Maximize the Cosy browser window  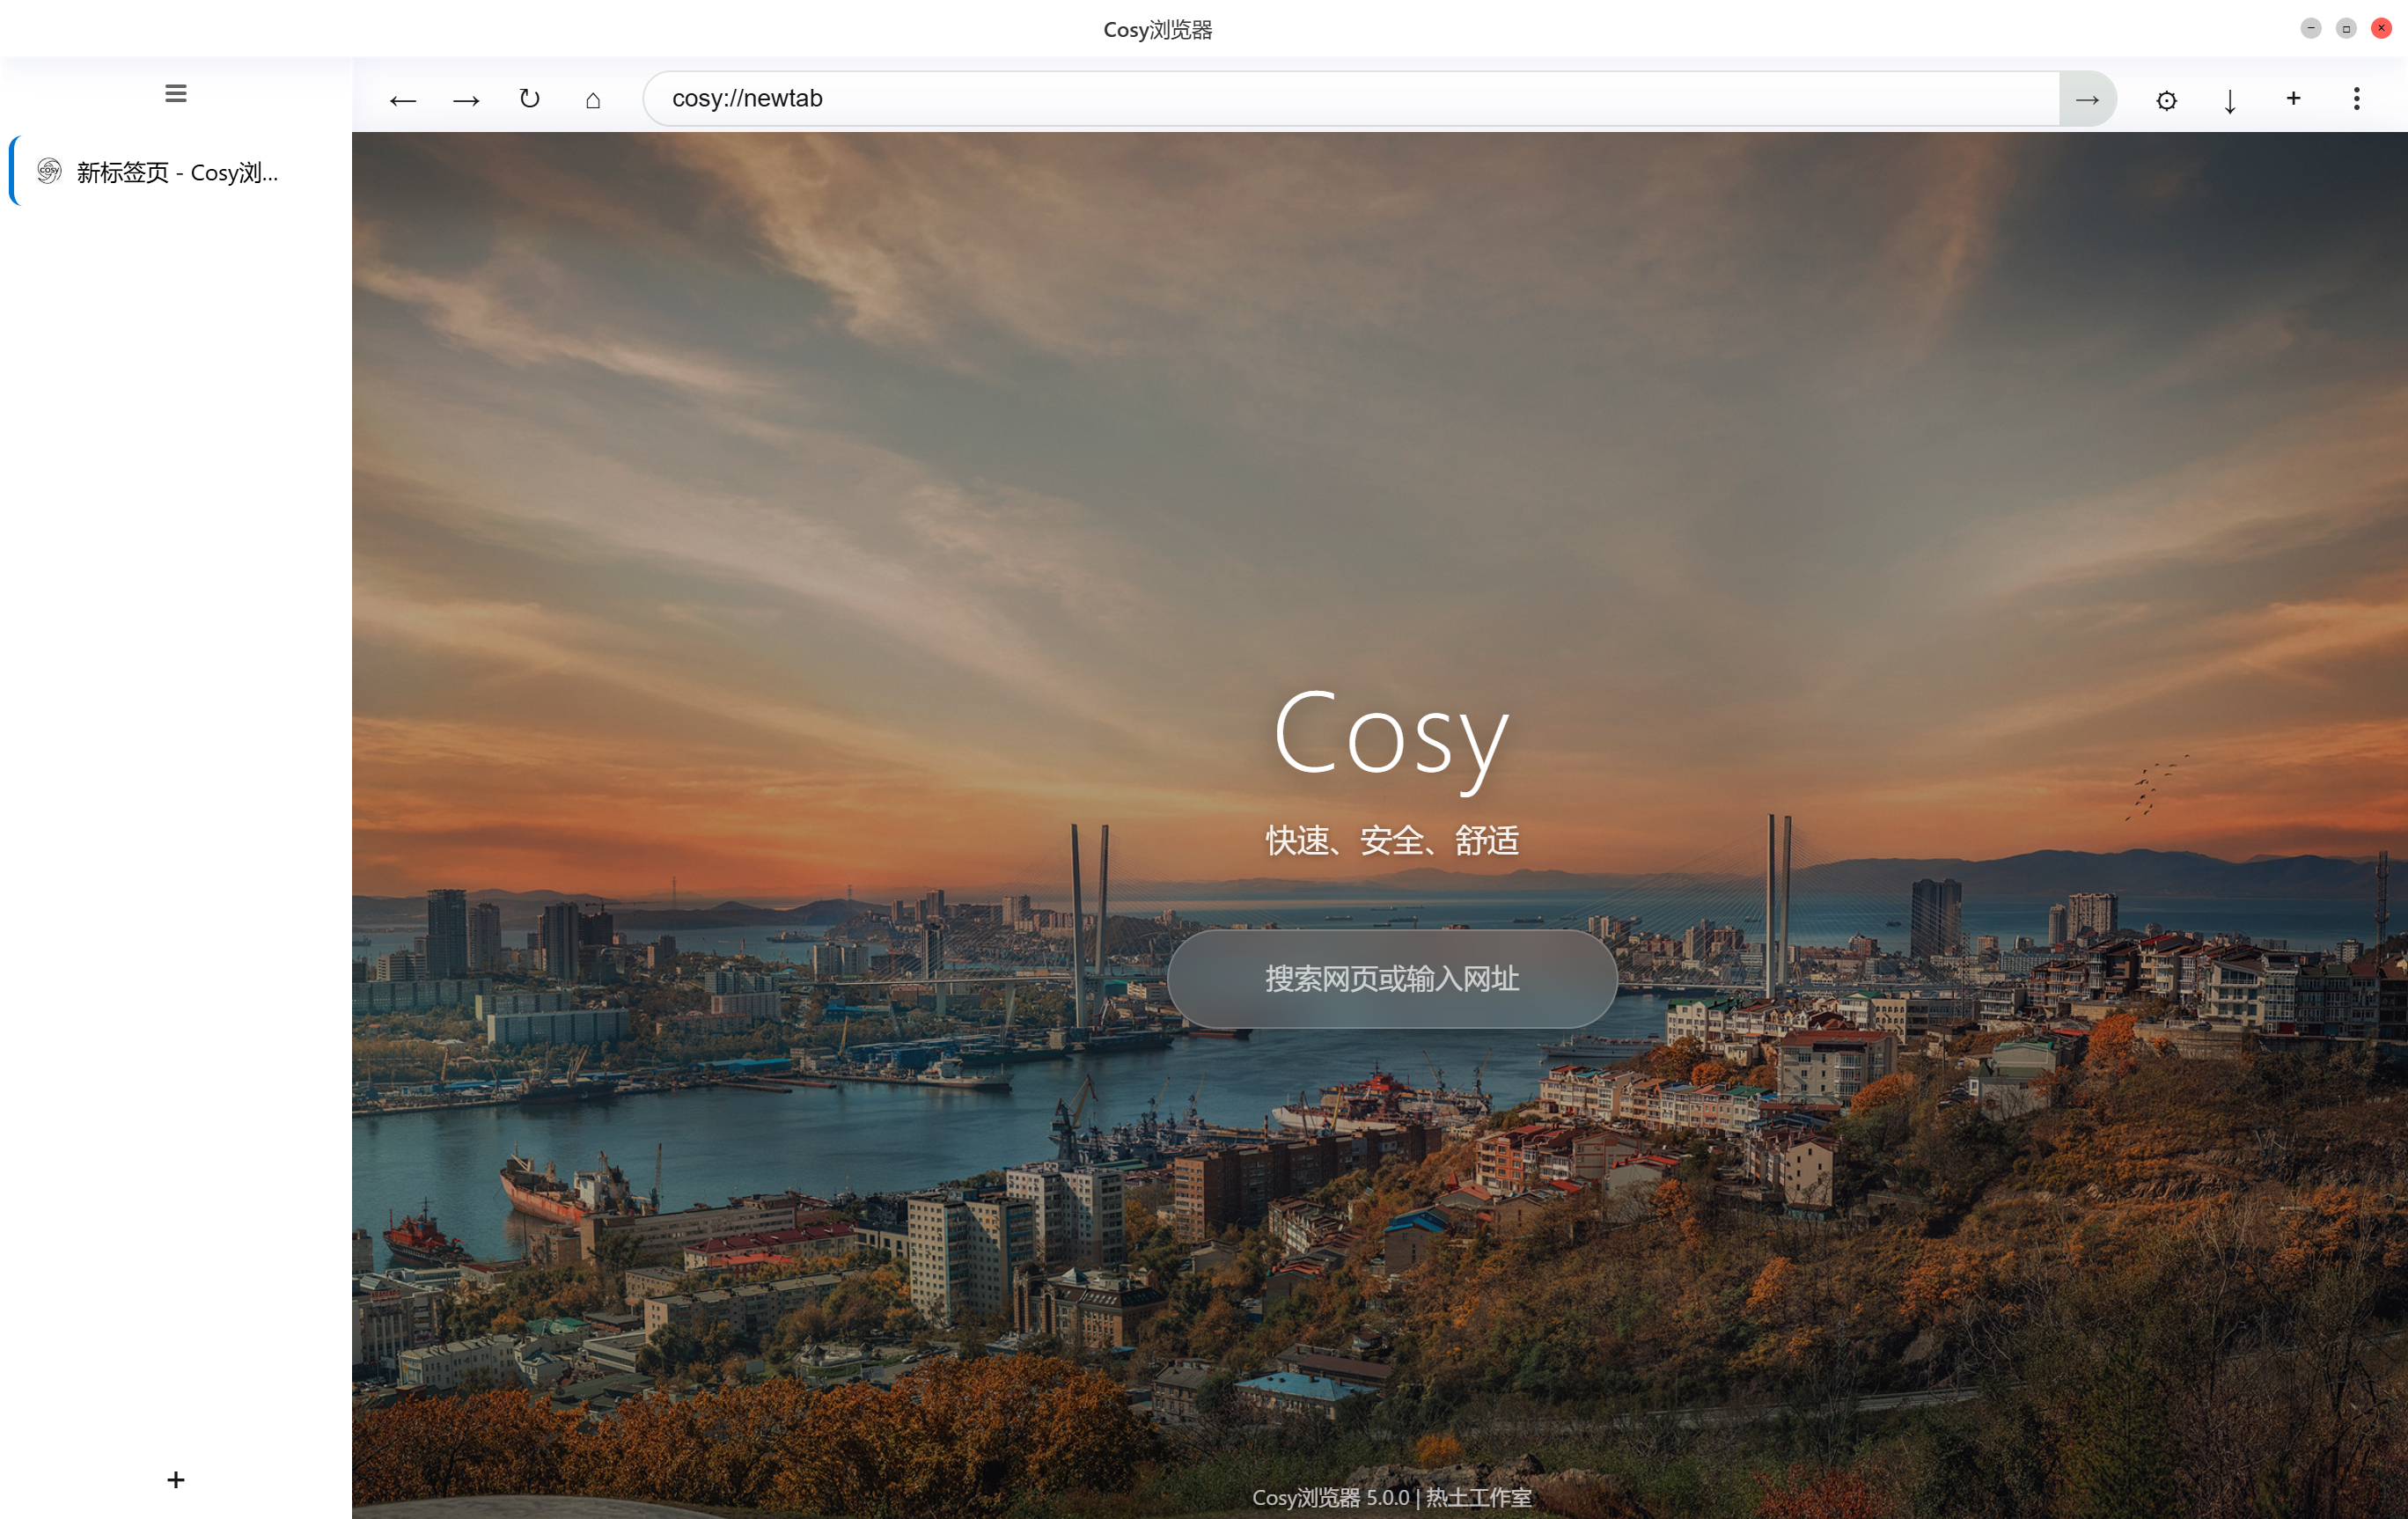click(x=2346, y=28)
